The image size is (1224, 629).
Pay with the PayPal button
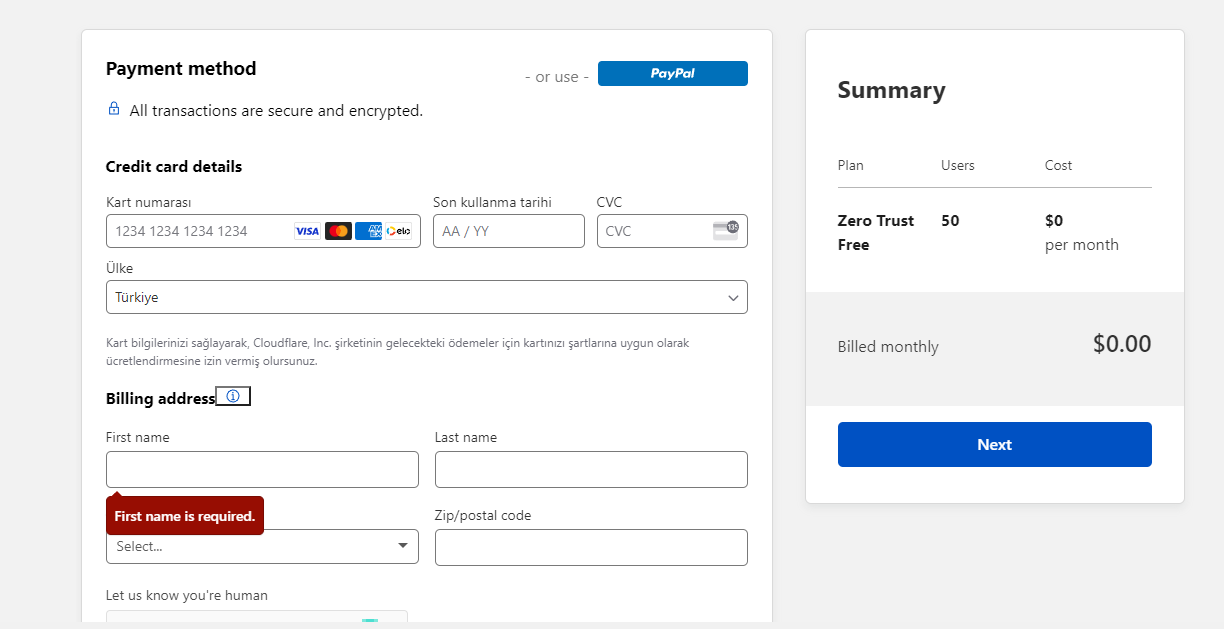(x=672, y=74)
